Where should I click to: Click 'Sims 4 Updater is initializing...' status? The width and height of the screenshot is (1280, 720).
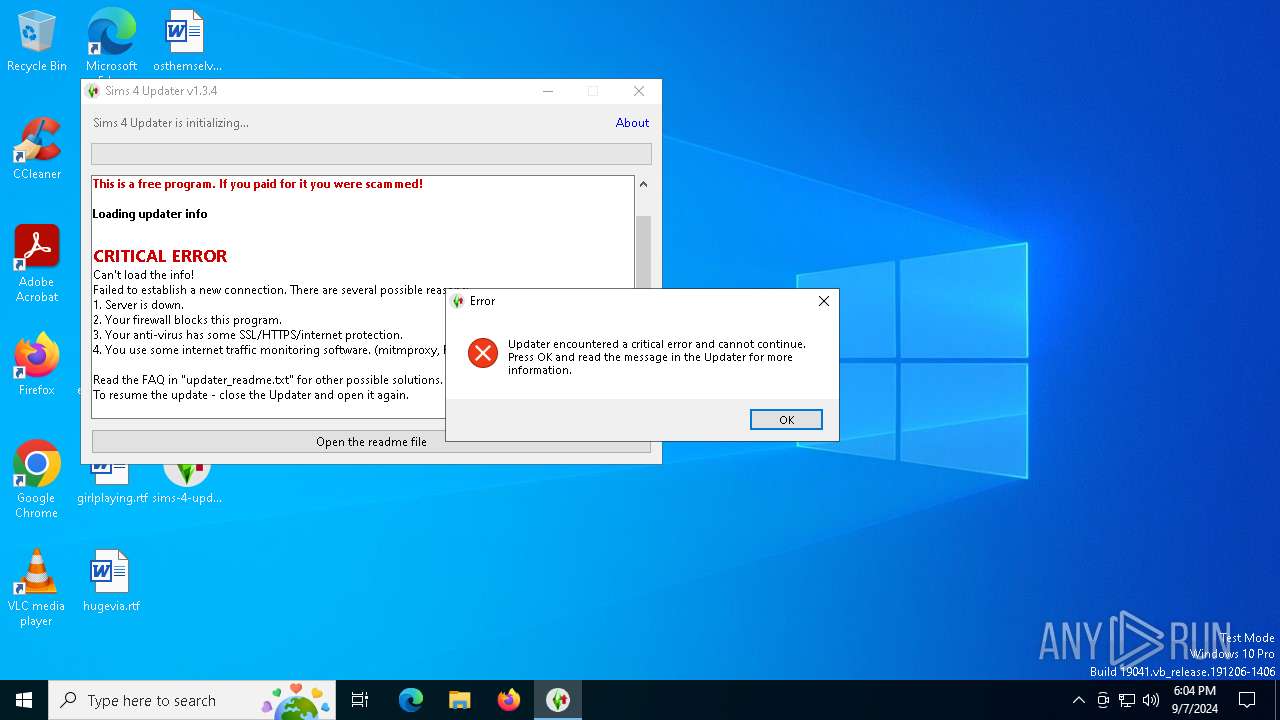(171, 123)
